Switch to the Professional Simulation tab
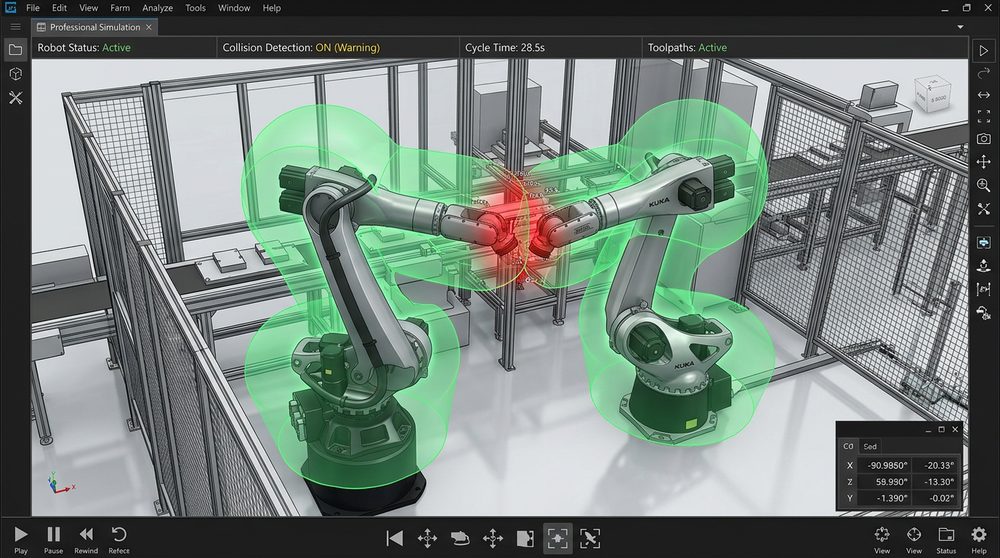Viewport: 1000px width, 558px height. coord(94,27)
